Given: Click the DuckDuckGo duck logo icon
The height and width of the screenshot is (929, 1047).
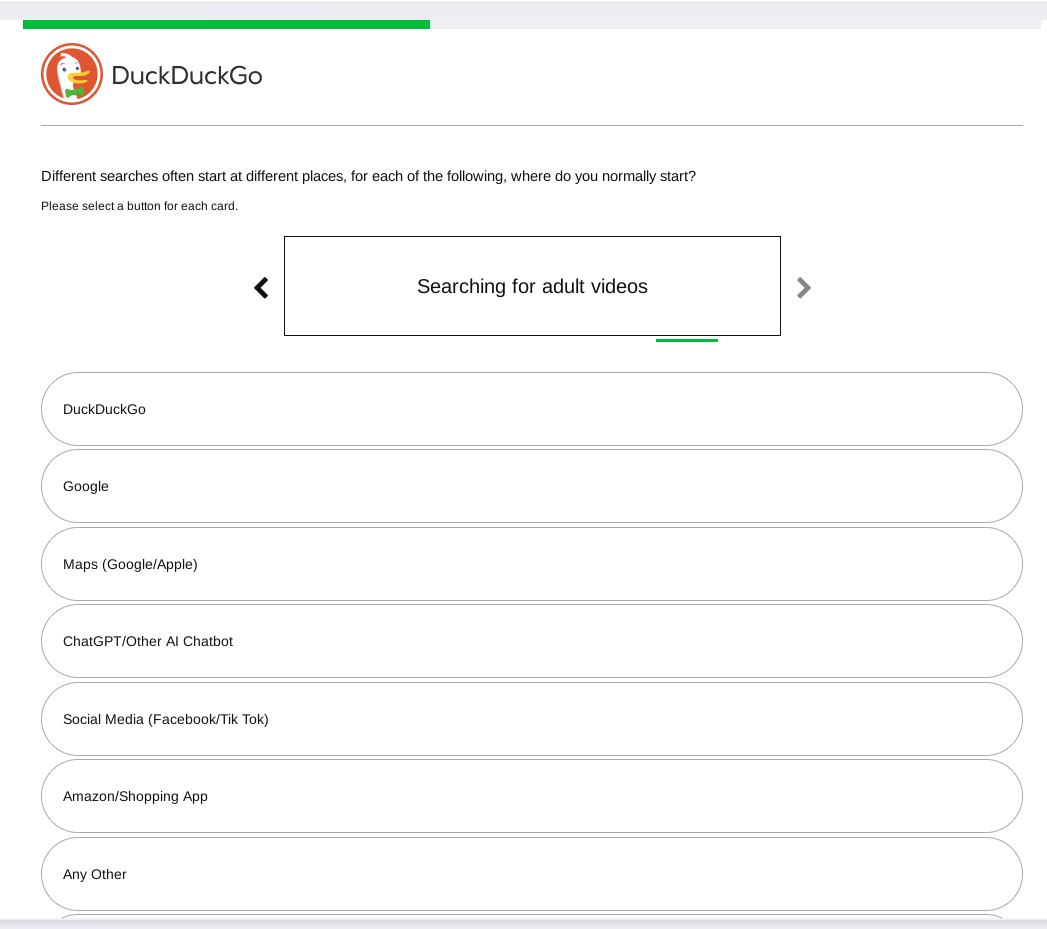Looking at the screenshot, I should 72,74.
